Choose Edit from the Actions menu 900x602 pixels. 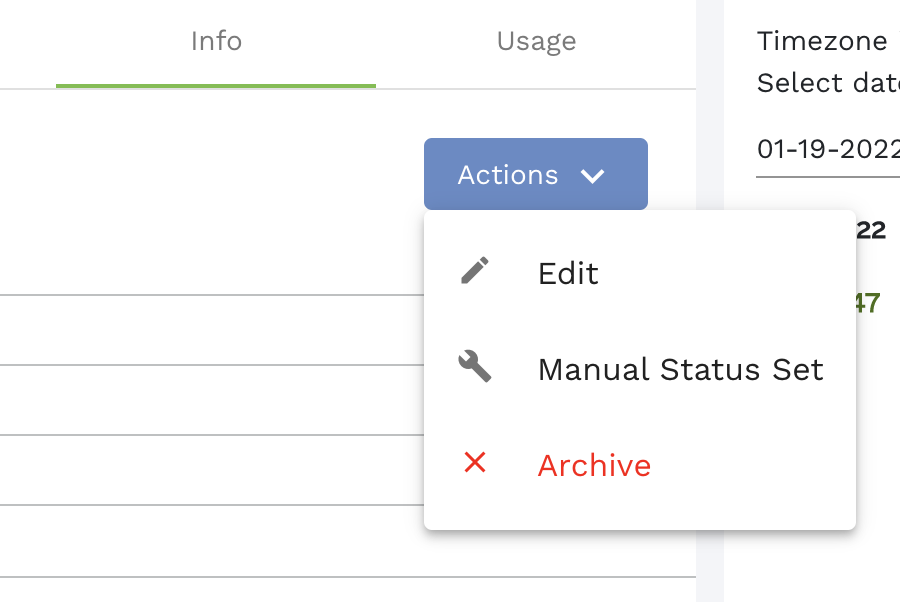click(568, 273)
